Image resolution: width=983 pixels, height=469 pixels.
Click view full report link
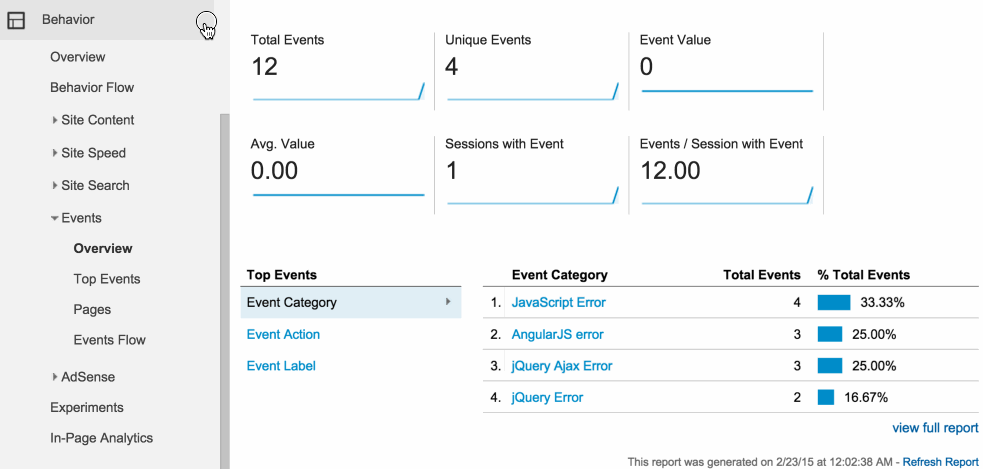tap(935, 428)
